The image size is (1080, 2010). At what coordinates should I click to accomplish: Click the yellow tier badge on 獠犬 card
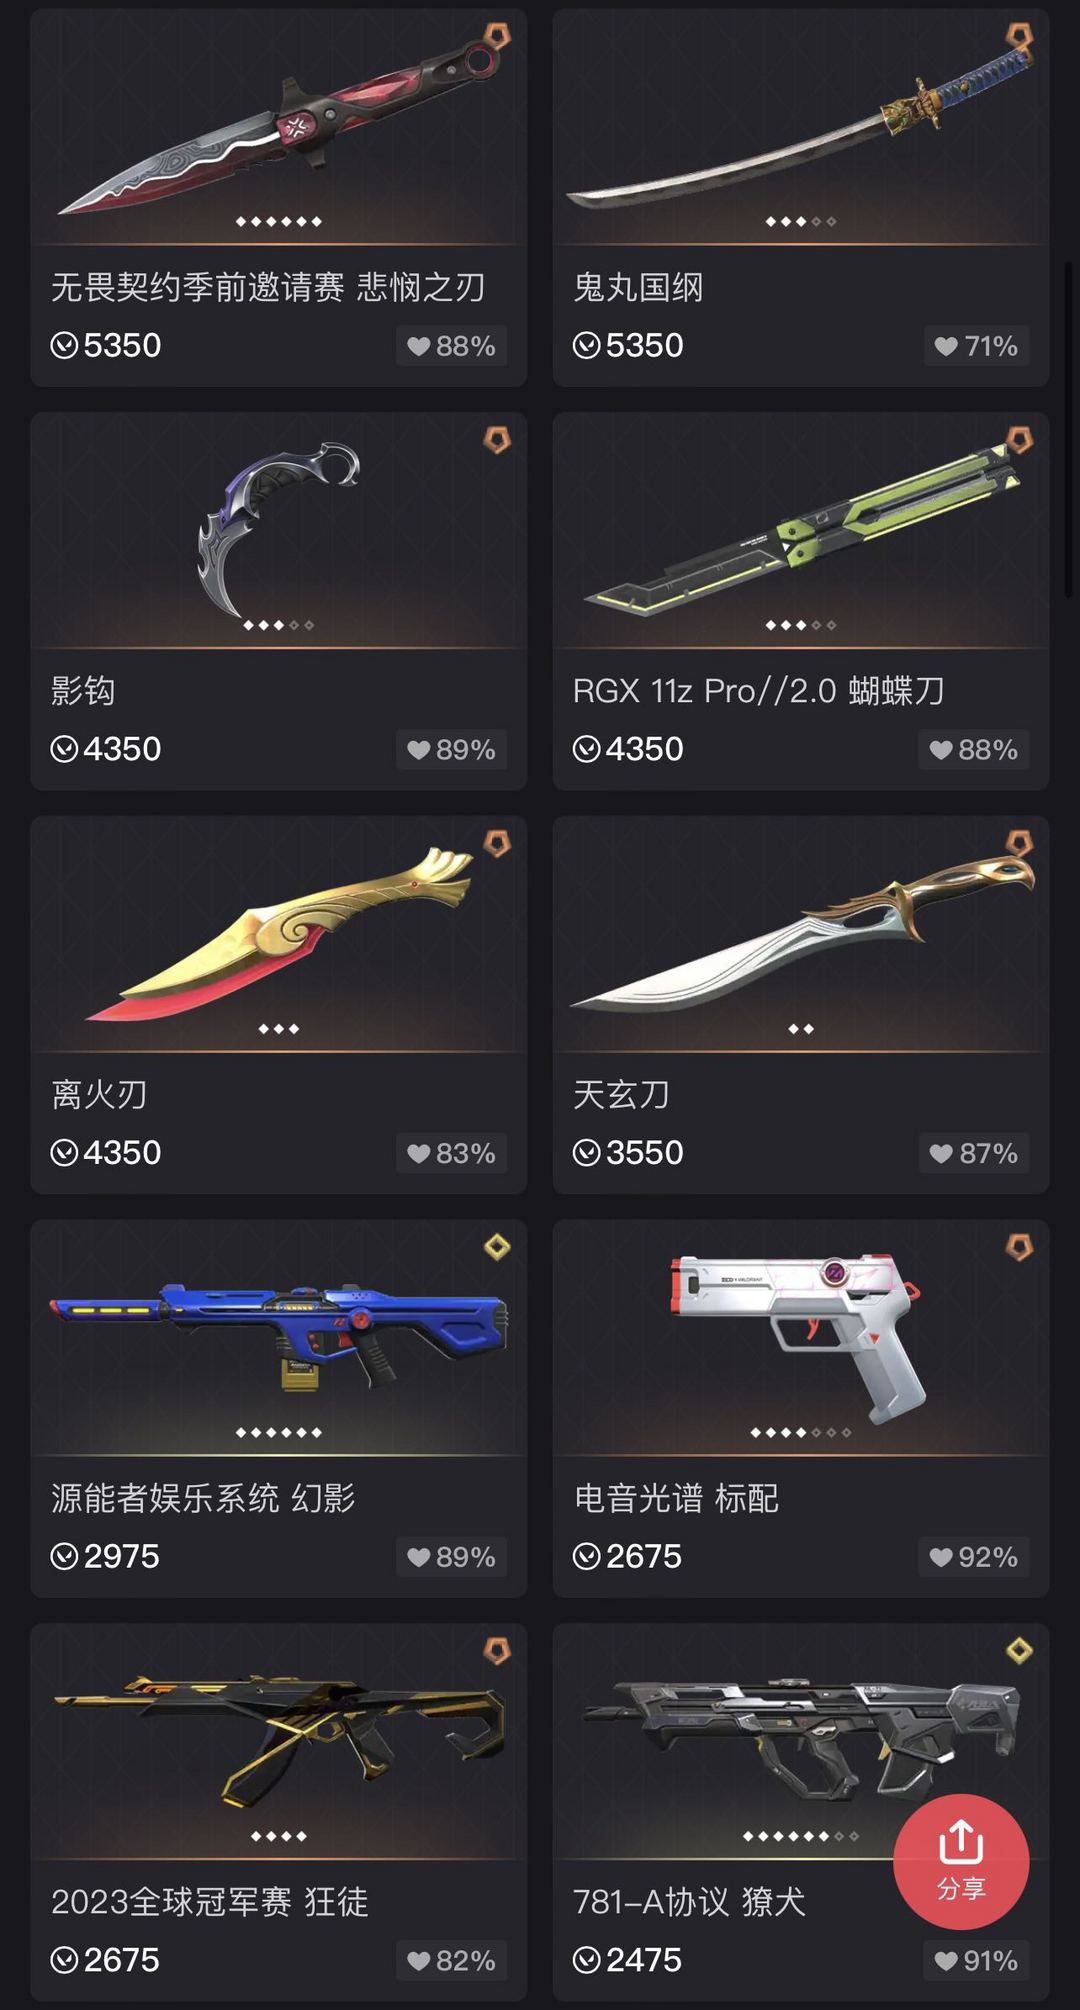(x=1019, y=1650)
